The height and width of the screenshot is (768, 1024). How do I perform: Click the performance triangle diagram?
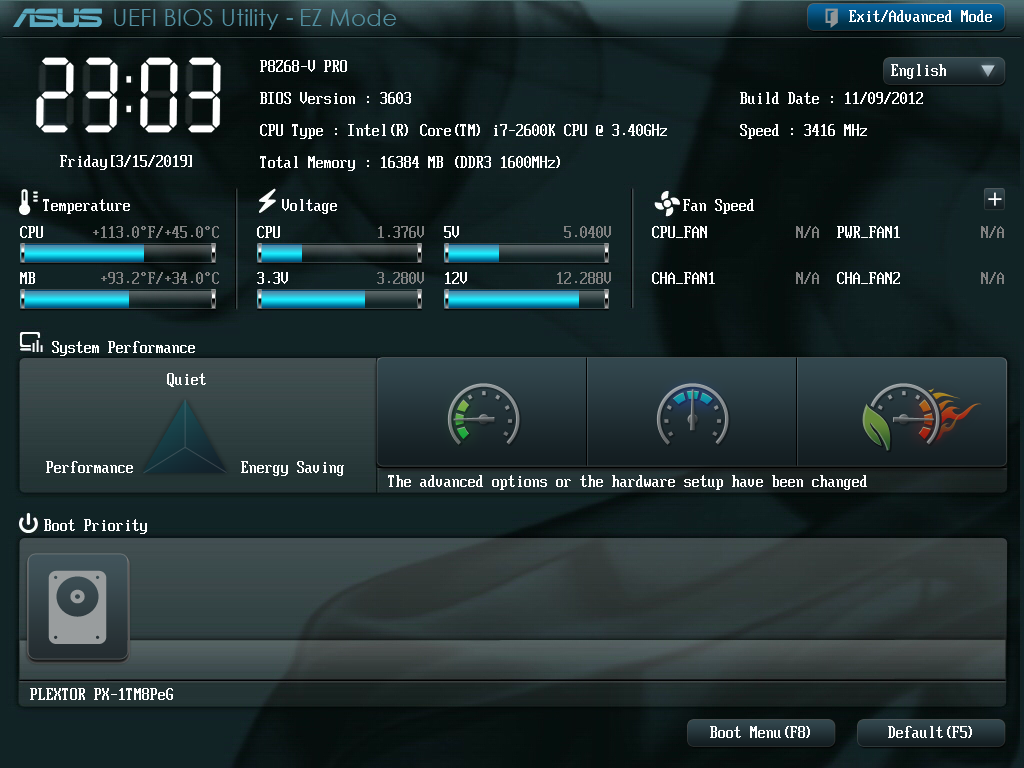185,436
